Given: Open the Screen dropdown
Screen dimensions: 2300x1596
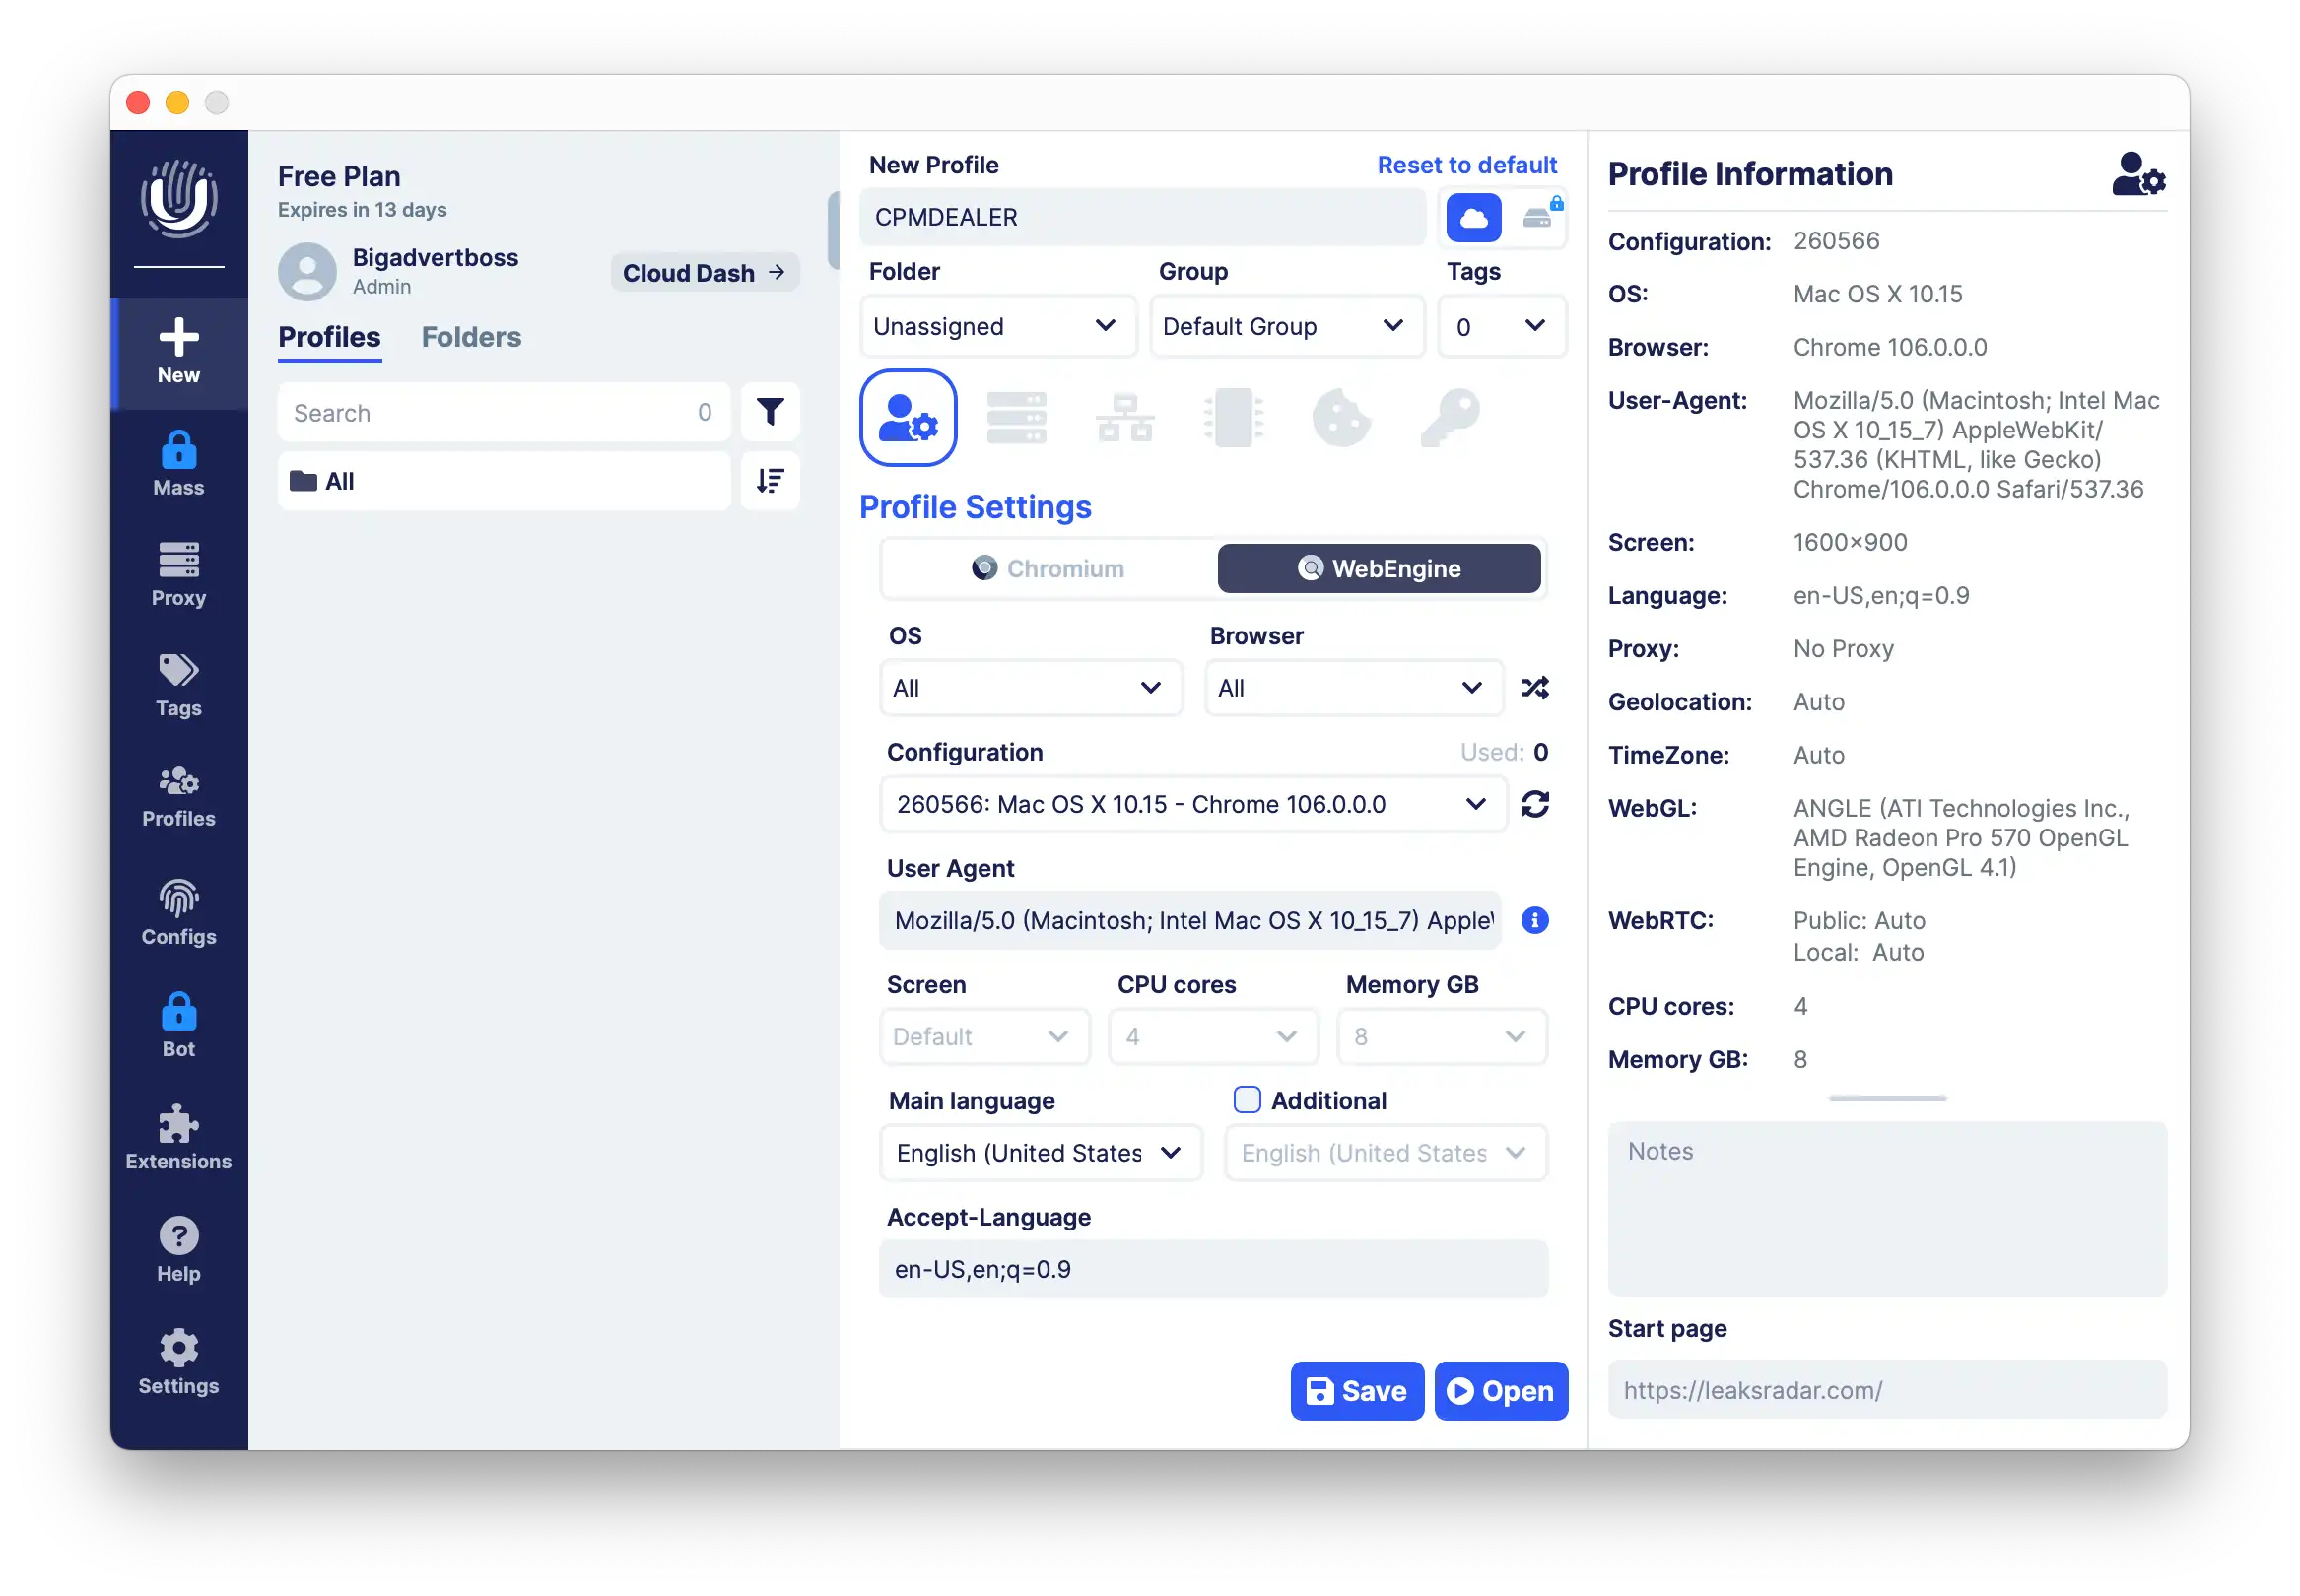Looking at the screenshot, I should click(x=984, y=1036).
